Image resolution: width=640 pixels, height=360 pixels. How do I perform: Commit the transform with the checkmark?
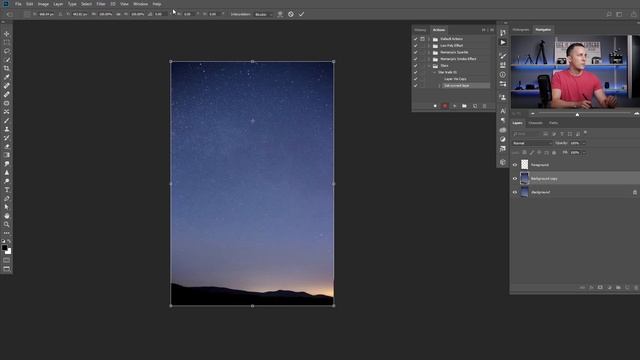(x=301, y=14)
